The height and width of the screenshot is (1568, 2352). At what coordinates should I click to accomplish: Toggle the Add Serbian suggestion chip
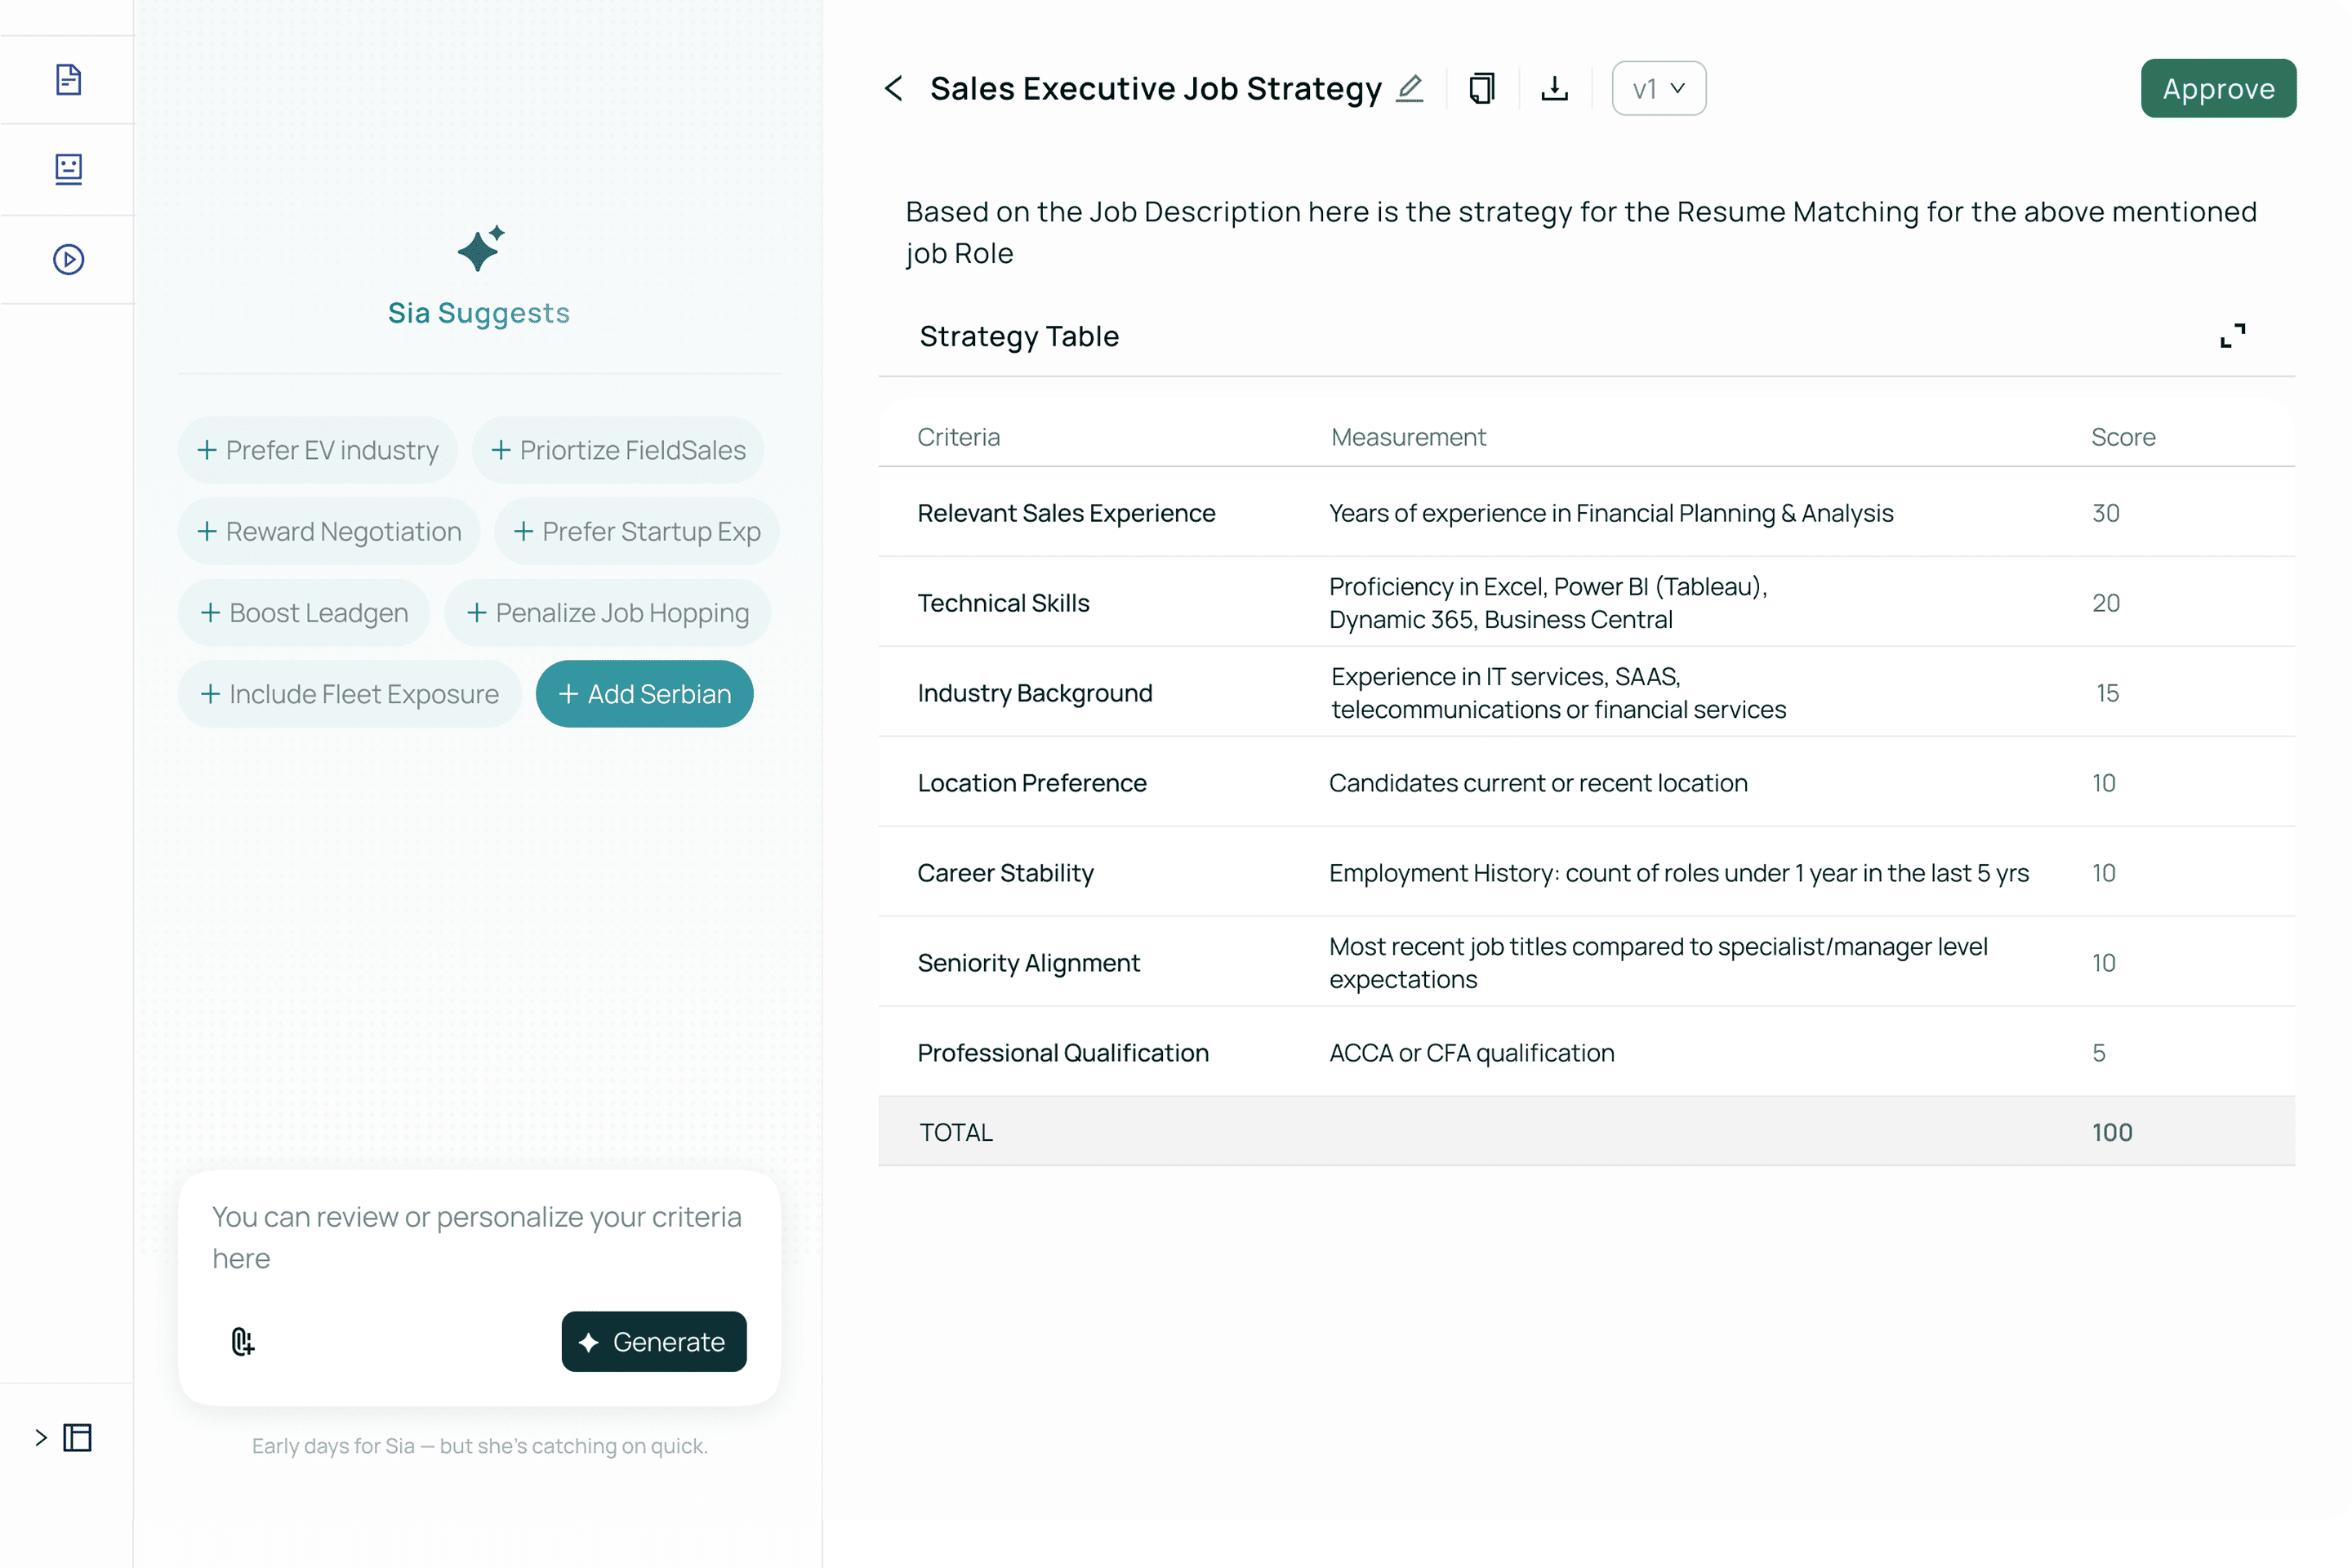pos(644,694)
